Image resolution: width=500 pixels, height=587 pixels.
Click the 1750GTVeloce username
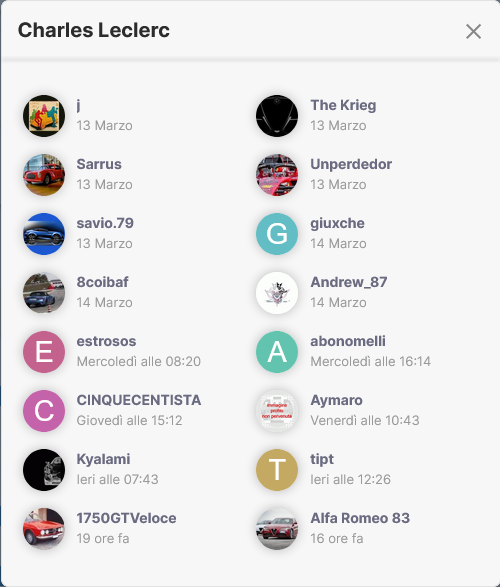point(126,518)
